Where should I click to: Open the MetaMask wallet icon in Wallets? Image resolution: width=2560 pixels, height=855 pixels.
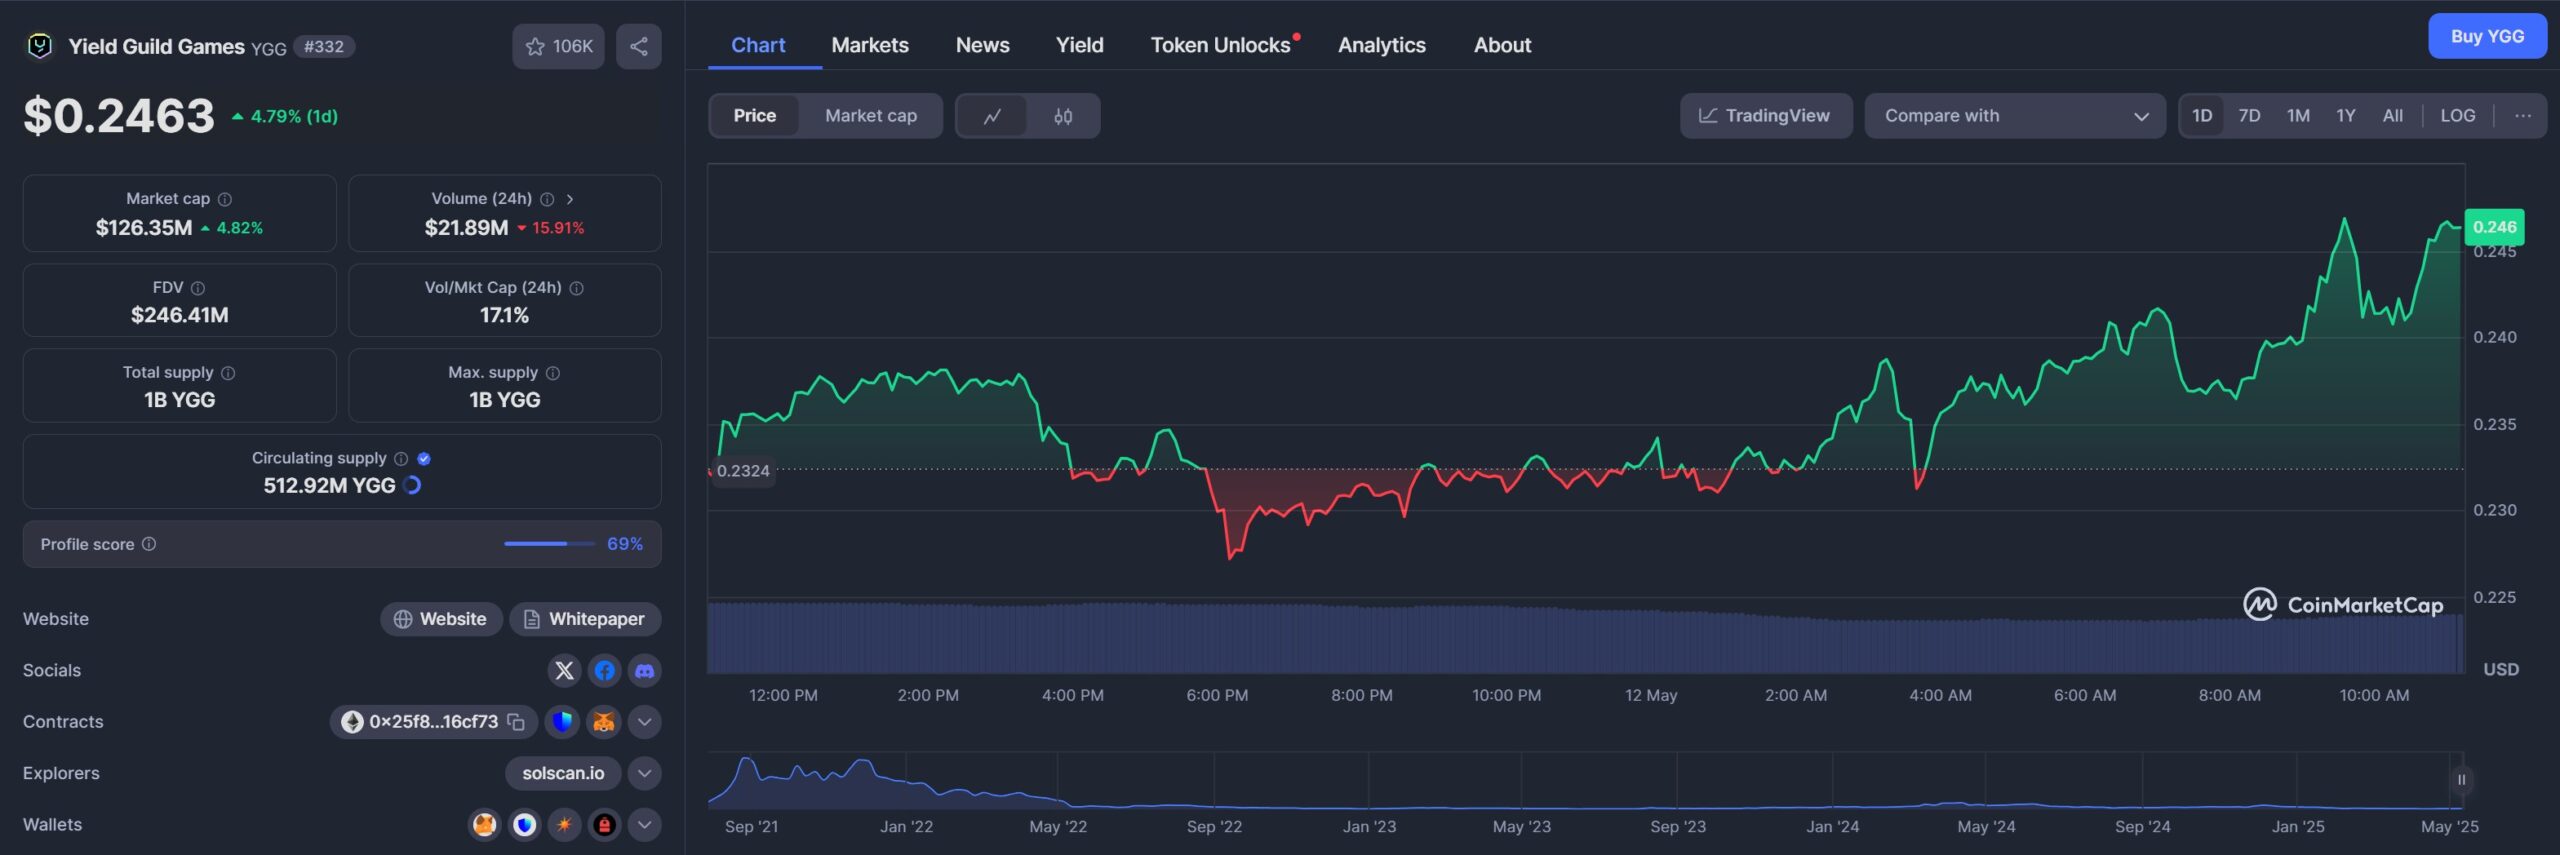[485, 825]
